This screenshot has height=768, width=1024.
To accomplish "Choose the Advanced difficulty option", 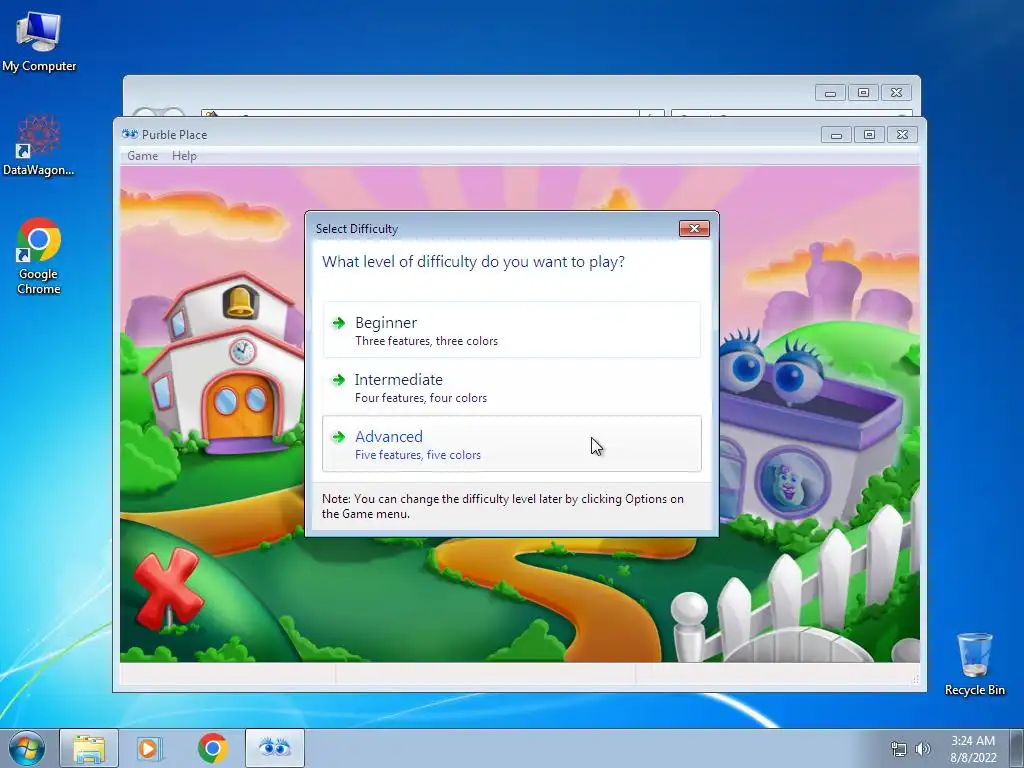I will click(x=511, y=443).
